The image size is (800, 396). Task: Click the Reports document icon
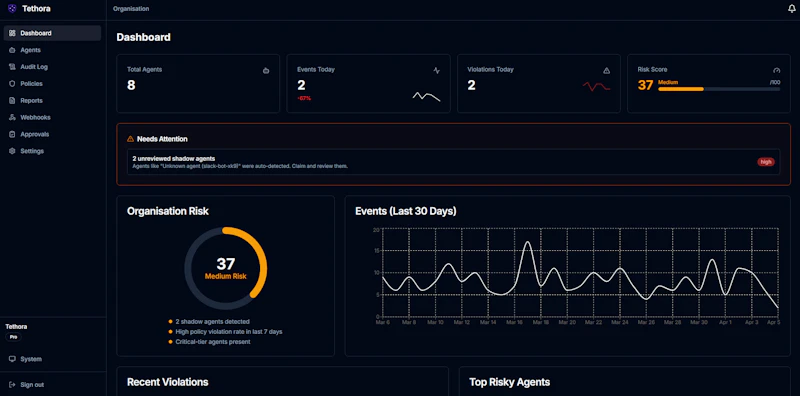coord(12,101)
